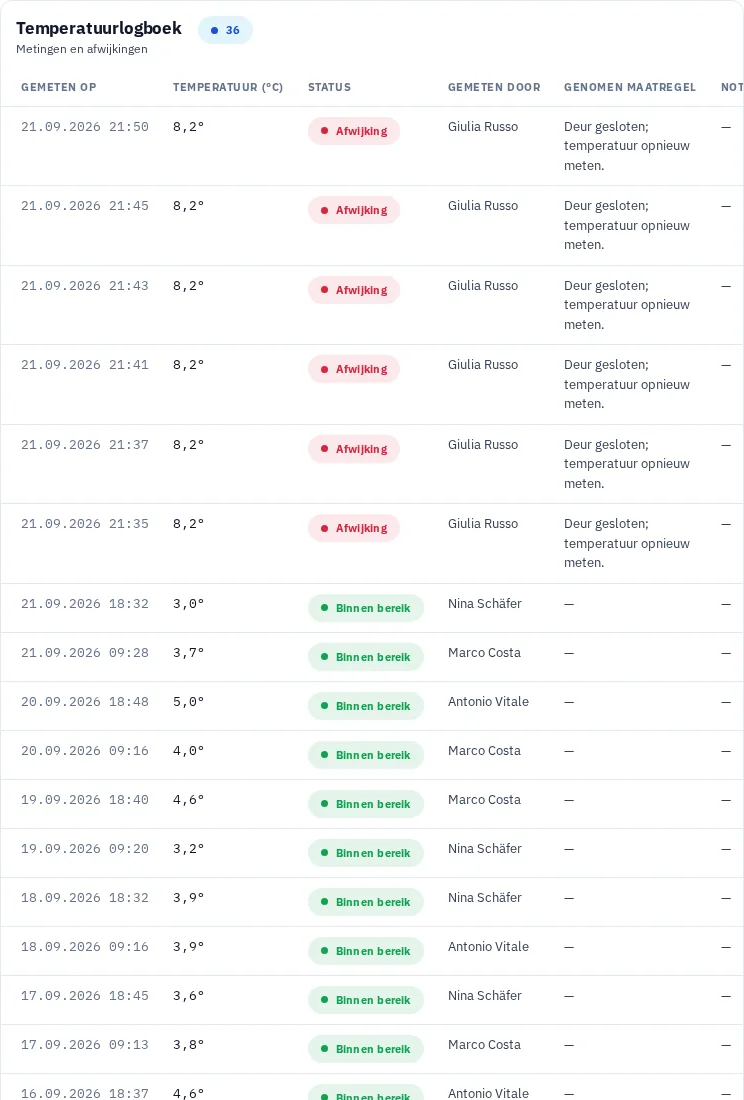Click the timestamp 20.09.2026 18:48
The width and height of the screenshot is (744, 1100).
coord(85,702)
